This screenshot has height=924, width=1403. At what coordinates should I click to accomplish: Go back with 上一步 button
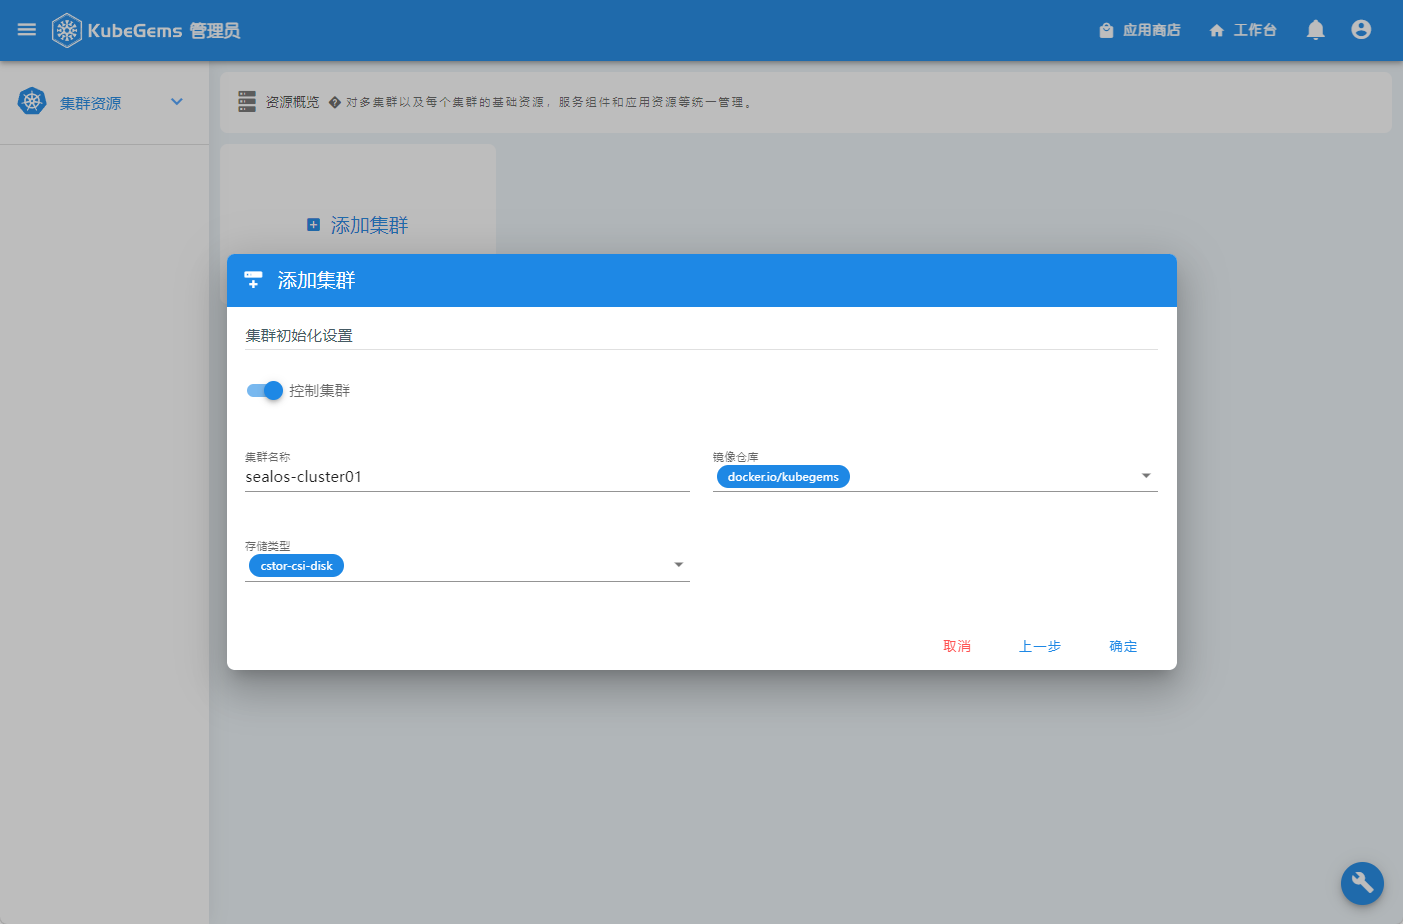(1040, 646)
